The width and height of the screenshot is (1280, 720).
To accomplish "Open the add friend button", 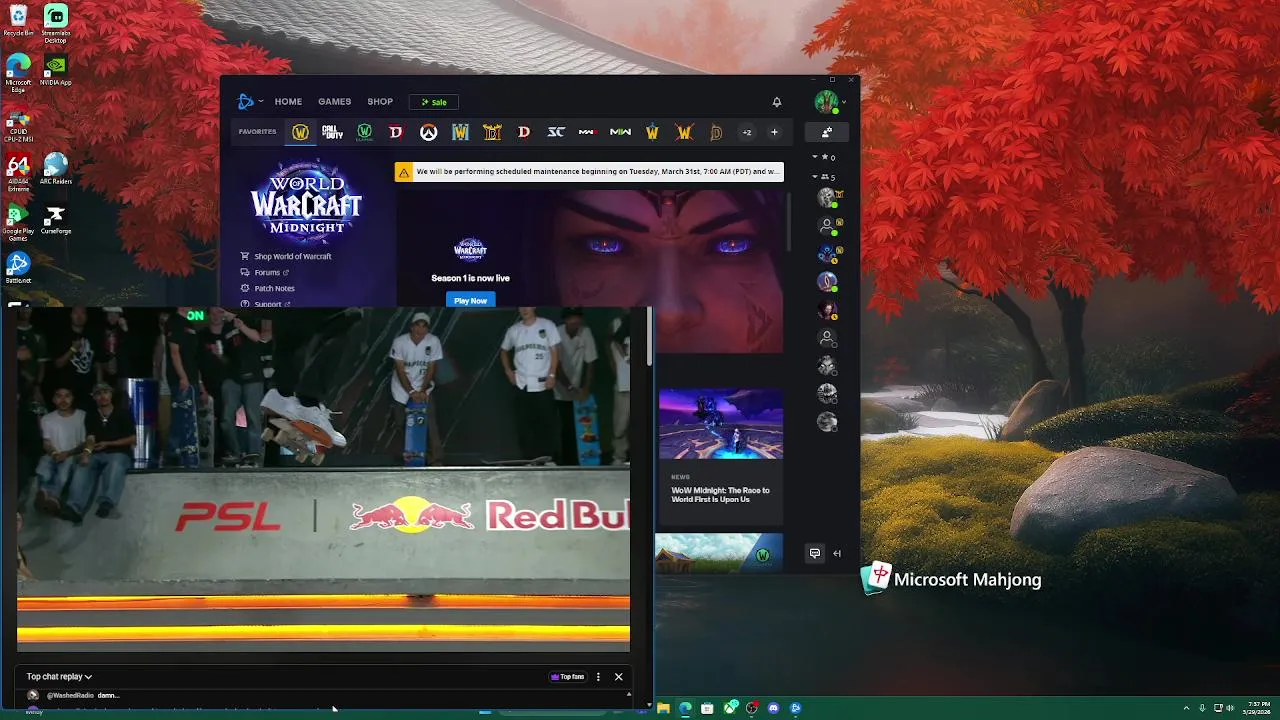I will coord(827,132).
